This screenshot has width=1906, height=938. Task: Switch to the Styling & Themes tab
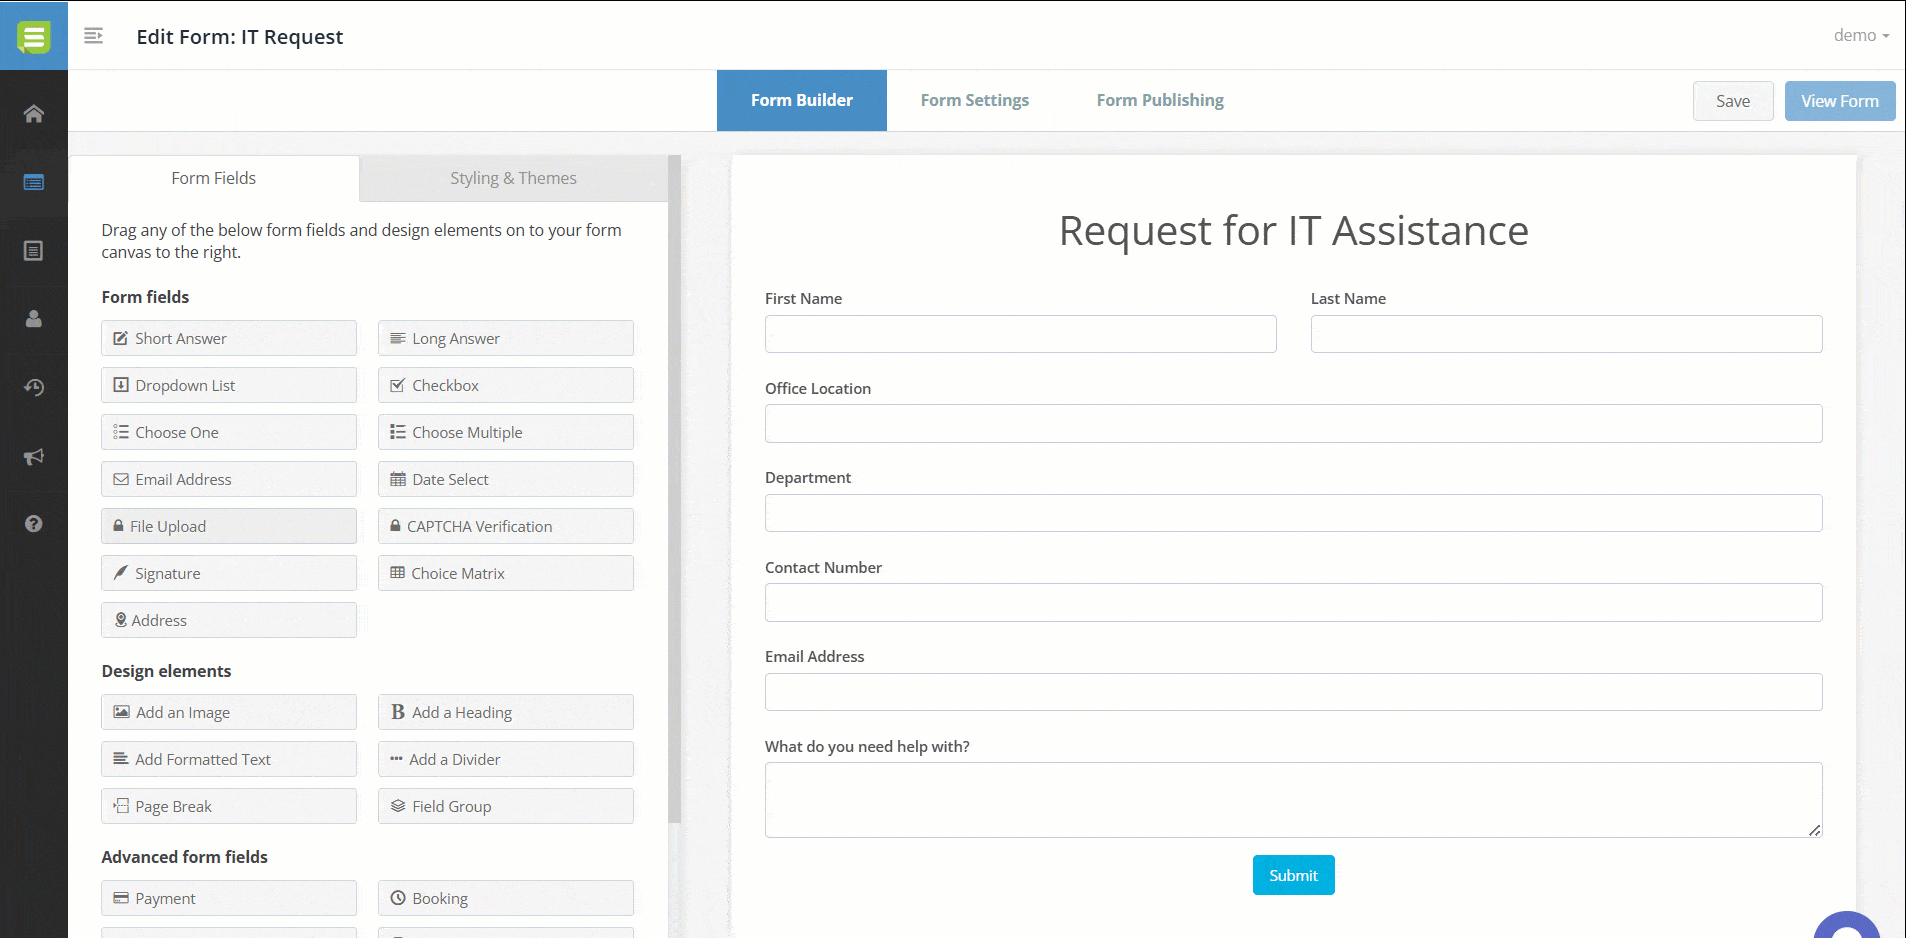(x=513, y=178)
